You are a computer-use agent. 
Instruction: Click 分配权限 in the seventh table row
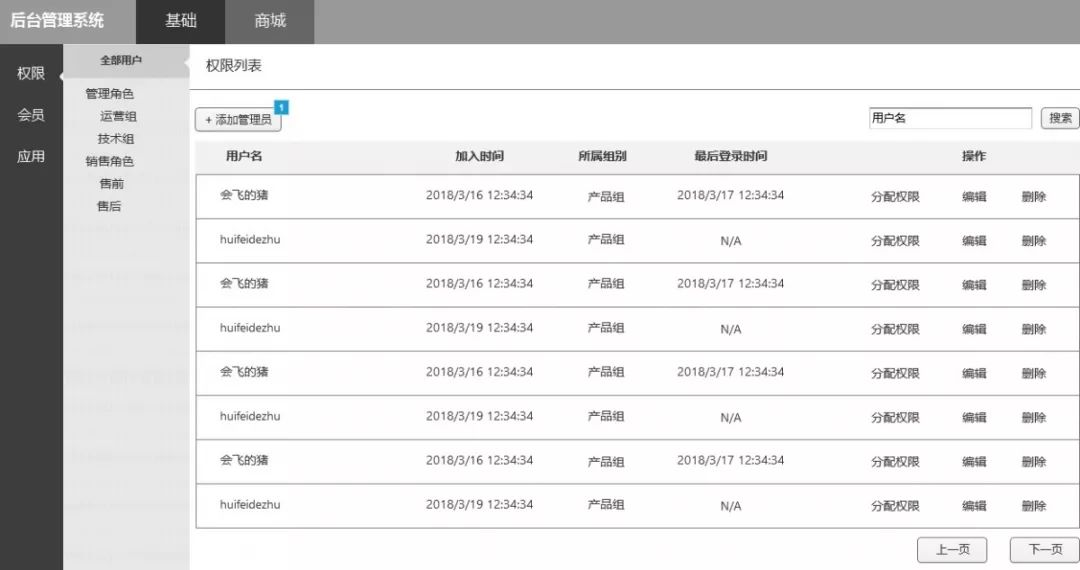895,461
